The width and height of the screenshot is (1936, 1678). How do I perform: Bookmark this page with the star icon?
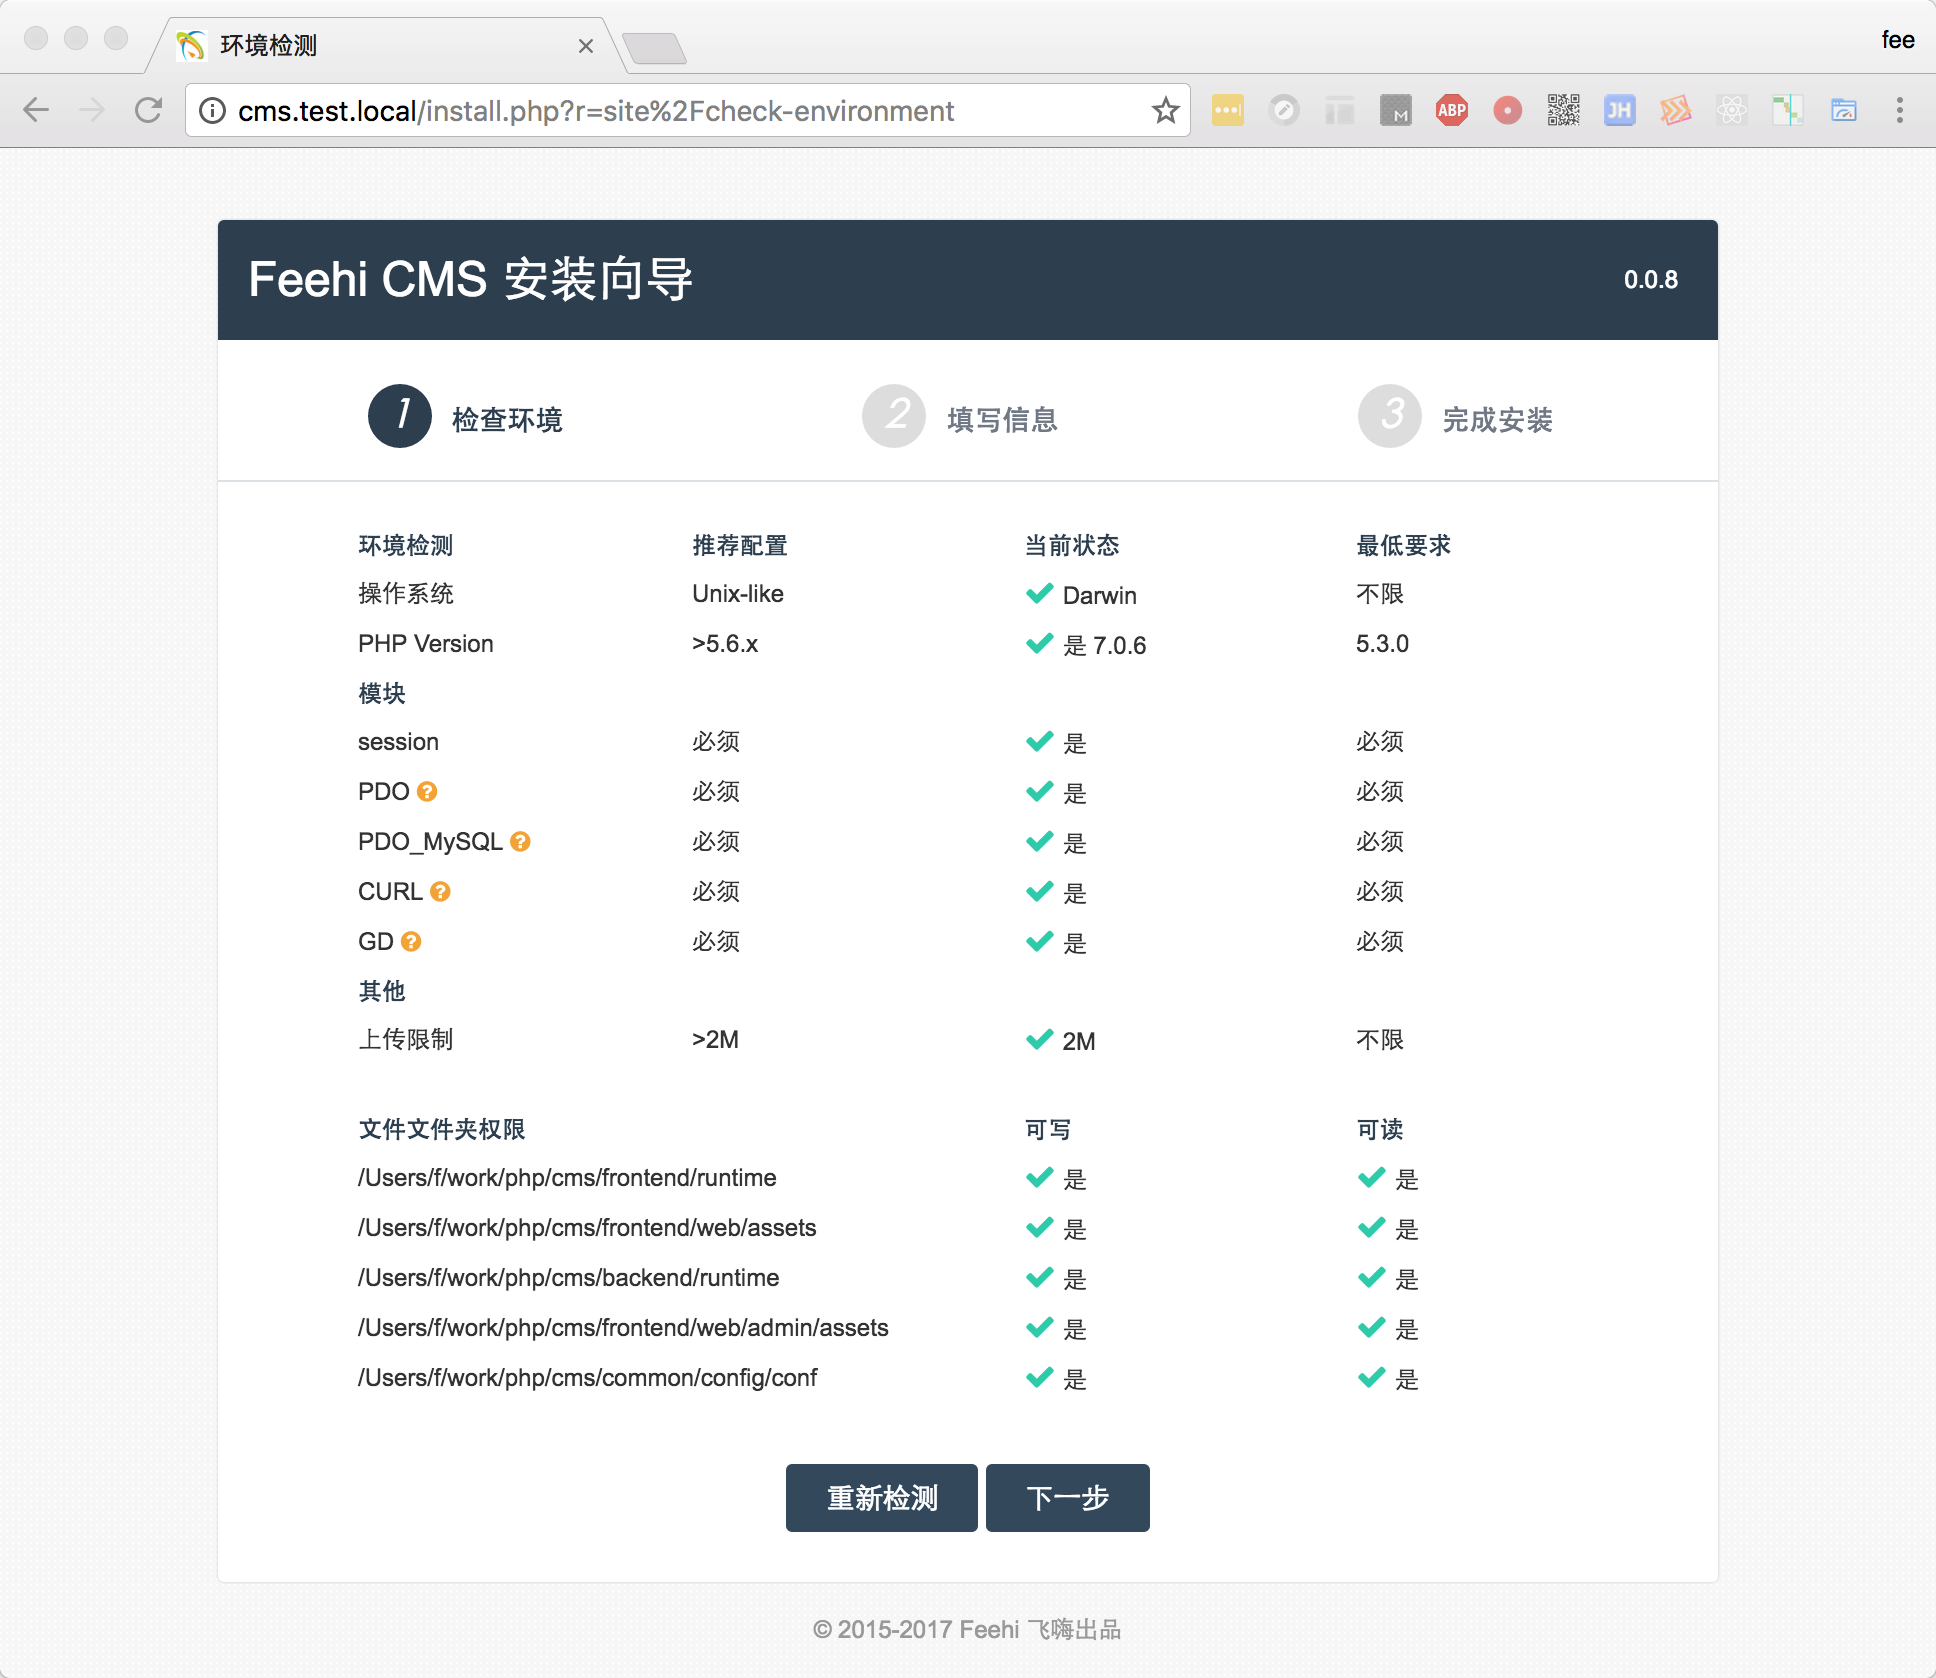[x=1165, y=110]
